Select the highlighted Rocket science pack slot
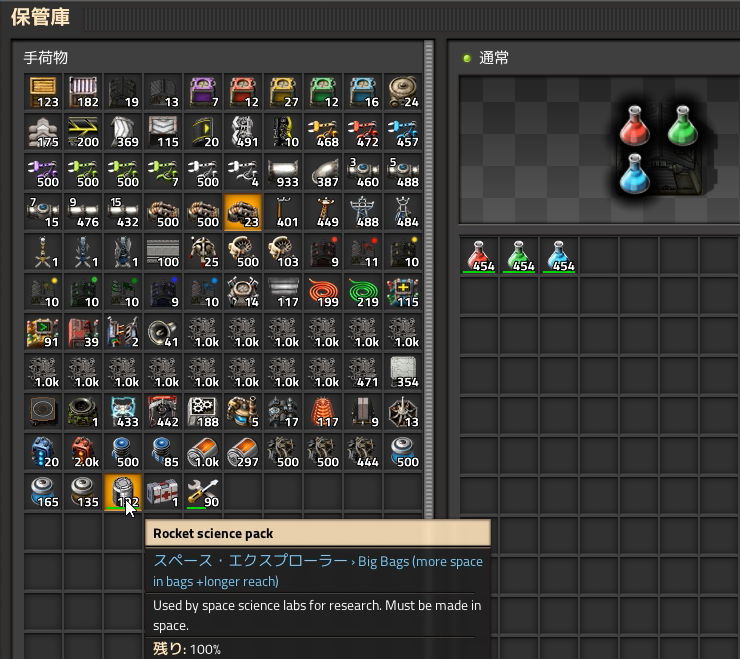 pyautogui.click(x=123, y=492)
